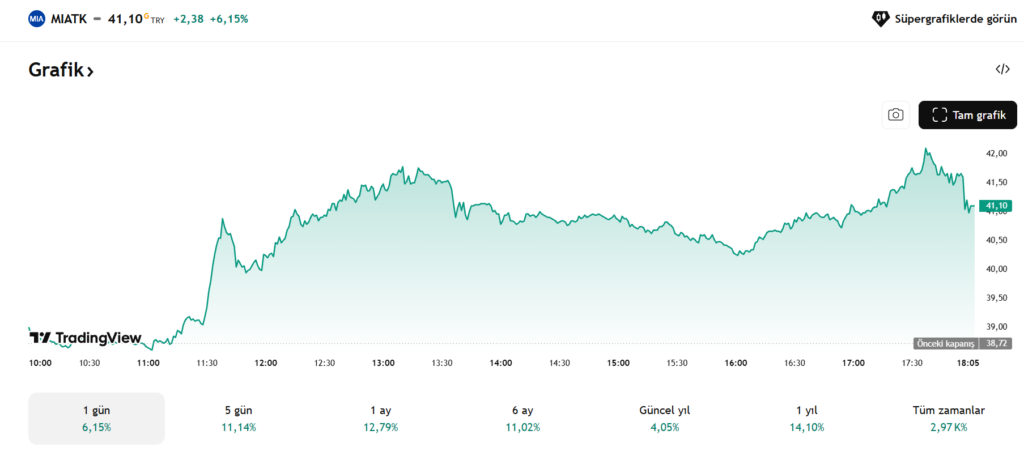Show the Tüm zamanlar range

coord(949,418)
